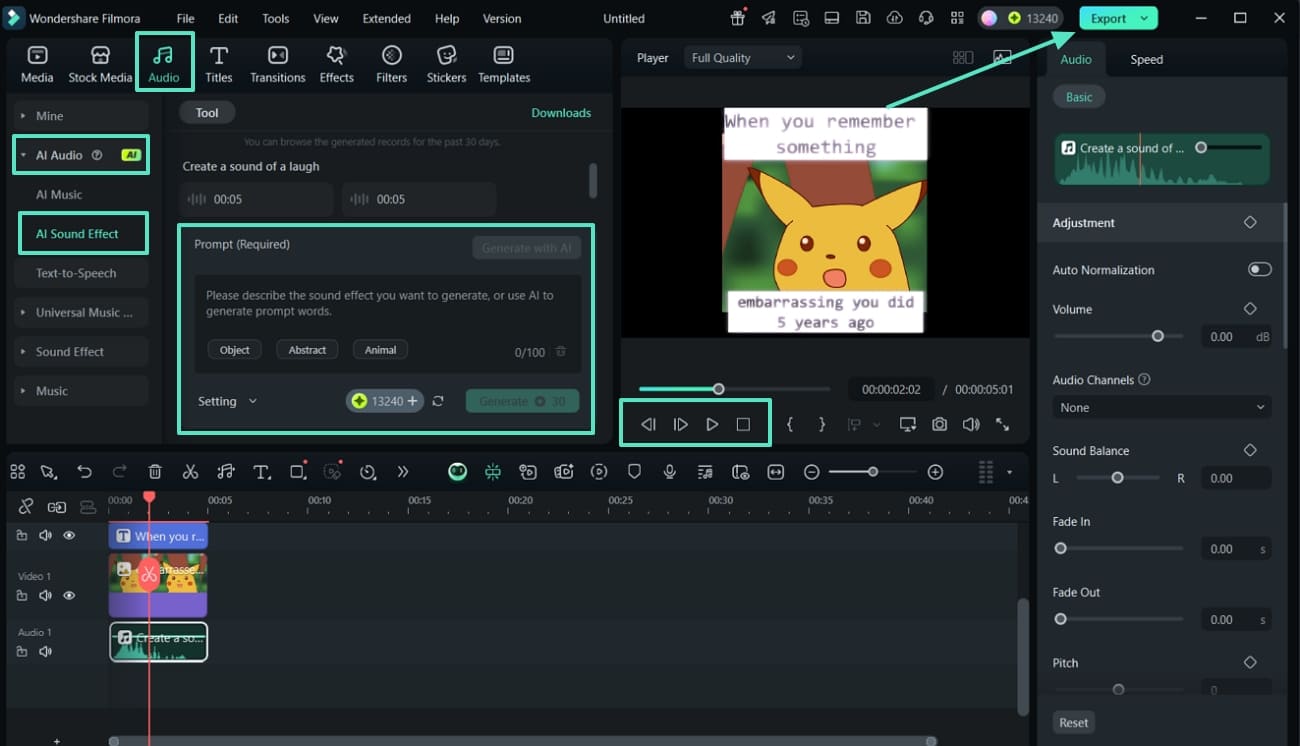Click the voiceover microphone icon
Viewport: 1300px width, 746px height.
[669, 471]
